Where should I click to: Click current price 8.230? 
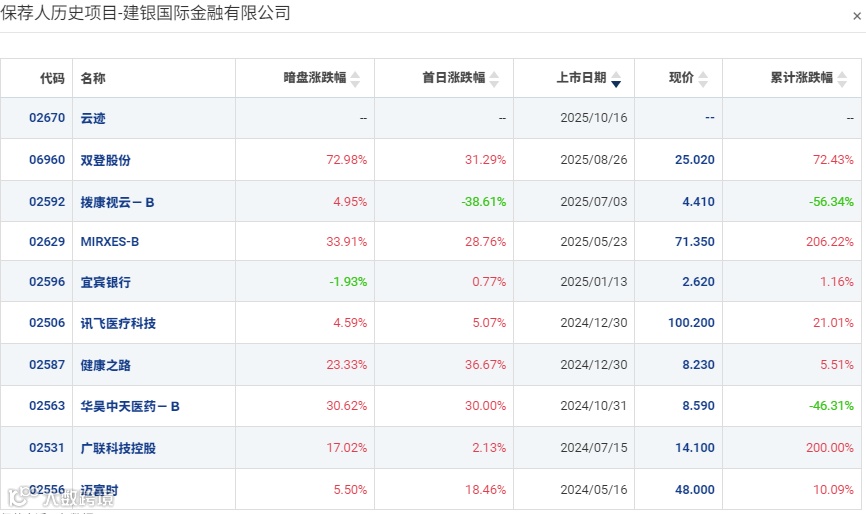point(698,364)
